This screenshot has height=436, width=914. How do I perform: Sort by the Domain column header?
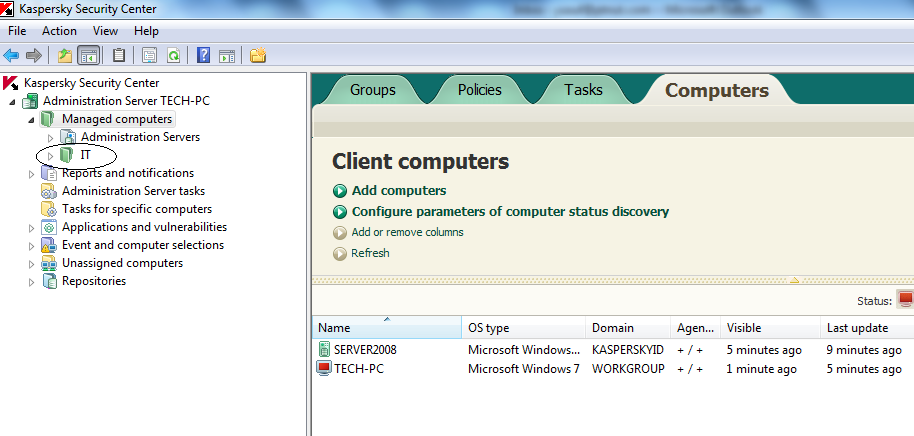coord(628,328)
